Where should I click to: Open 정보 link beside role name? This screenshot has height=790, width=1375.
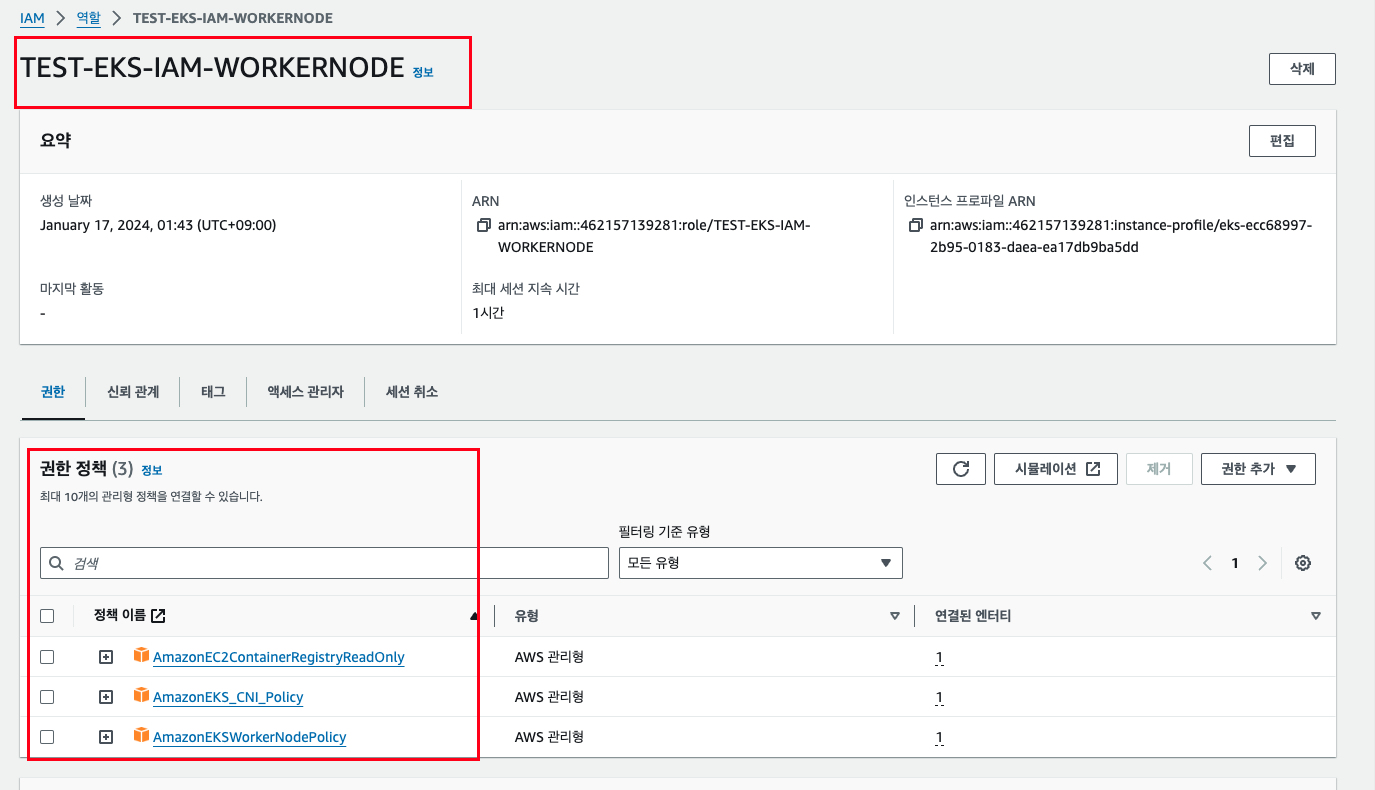pyautogui.click(x=423, y=72)
